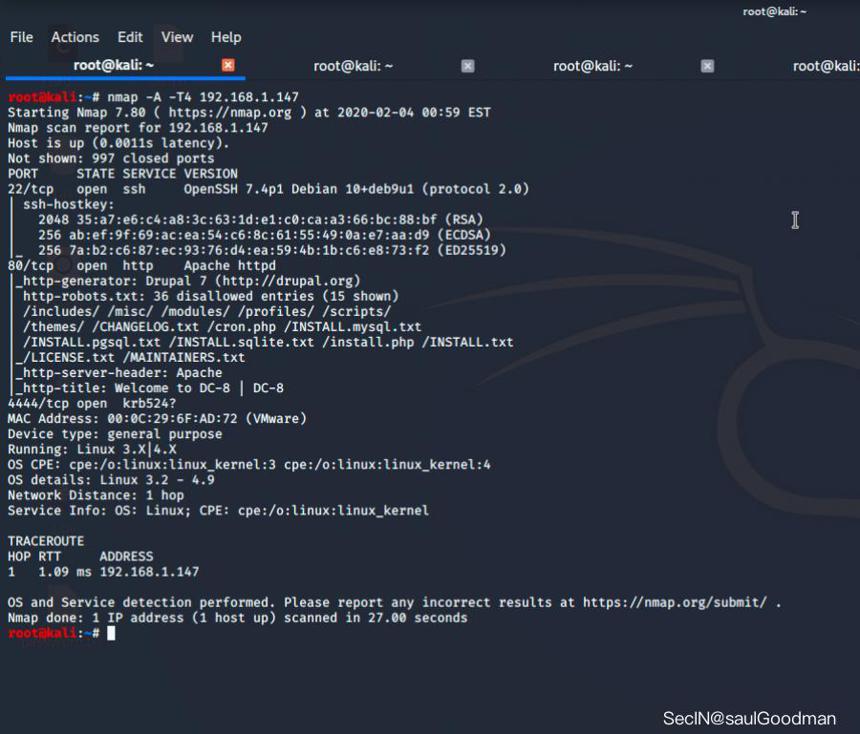Click the 4444/tcp open krb524 line

tap(92, 403)
